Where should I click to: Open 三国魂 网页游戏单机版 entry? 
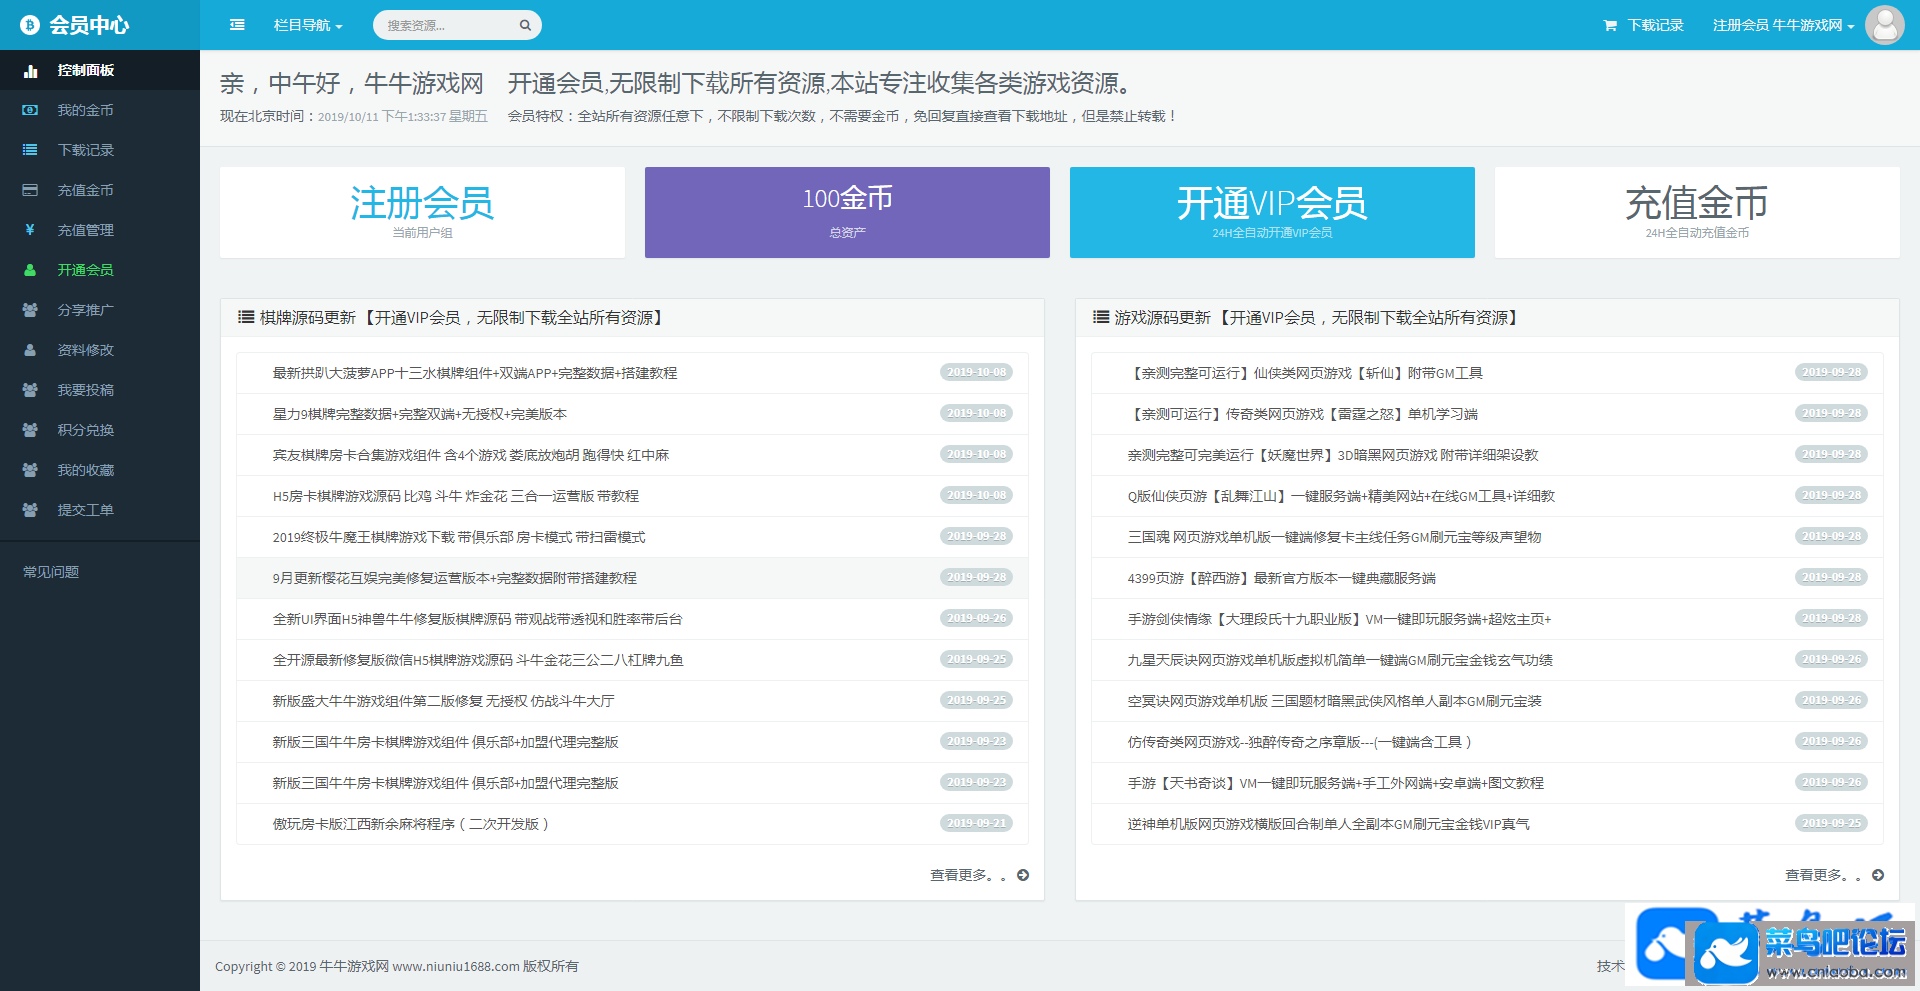(x=1487, y=537)
